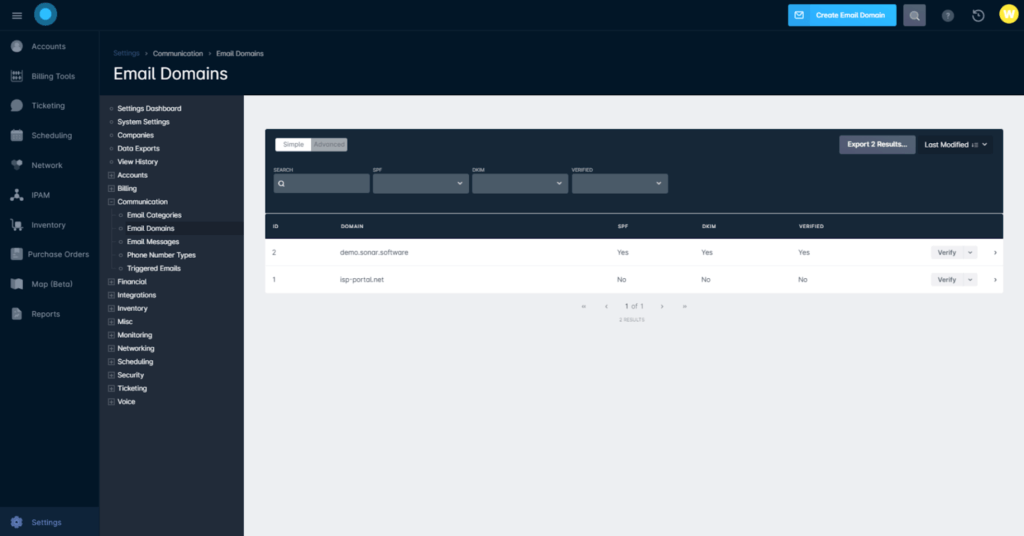Screen dimensions: 1024x536
Task: Go to the first page arrow
Action: click(584, 306)
